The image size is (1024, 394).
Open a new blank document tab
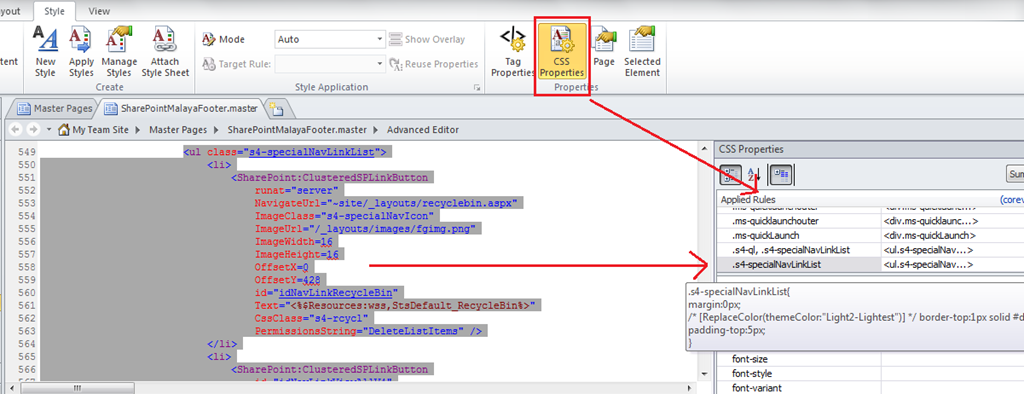tap(275, 108)
